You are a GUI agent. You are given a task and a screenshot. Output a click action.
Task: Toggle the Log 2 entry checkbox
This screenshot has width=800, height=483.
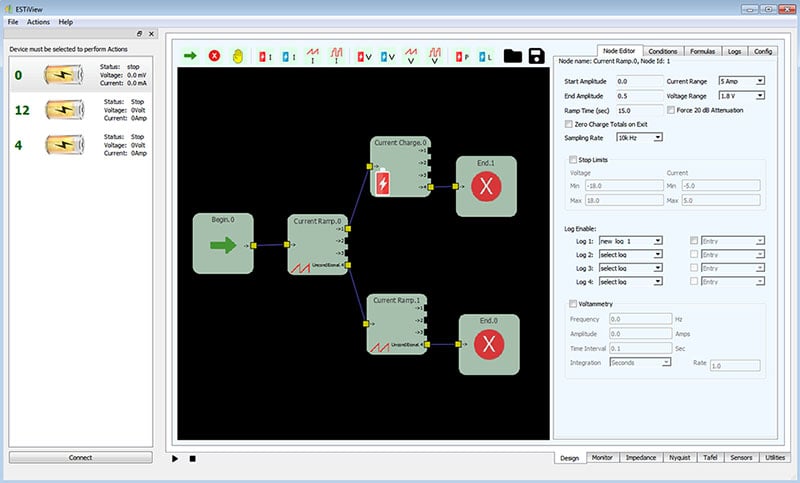click(694, 254)
